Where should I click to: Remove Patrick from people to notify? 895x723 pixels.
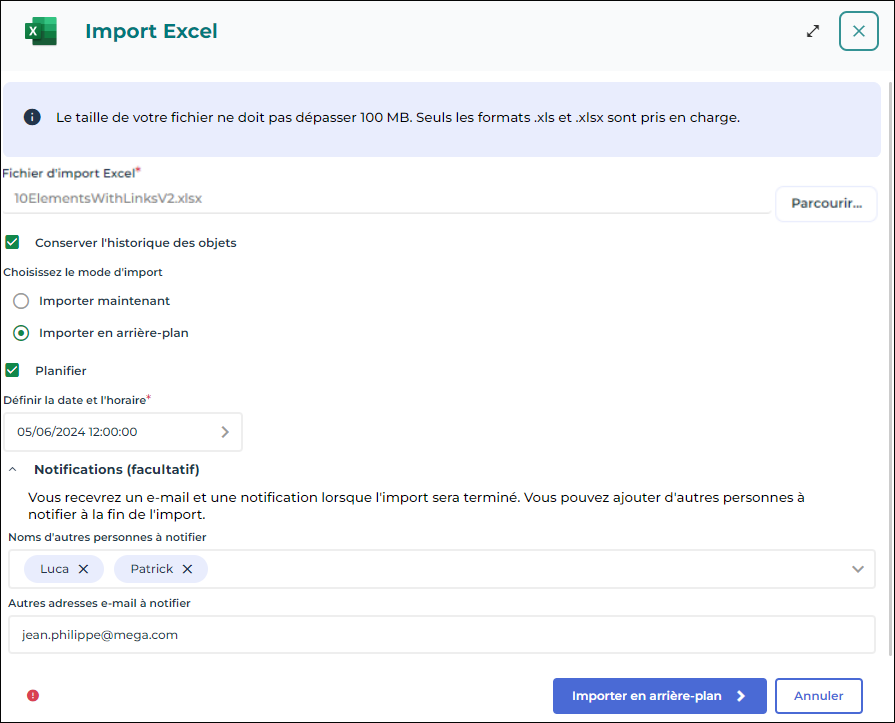coord(187,569)
